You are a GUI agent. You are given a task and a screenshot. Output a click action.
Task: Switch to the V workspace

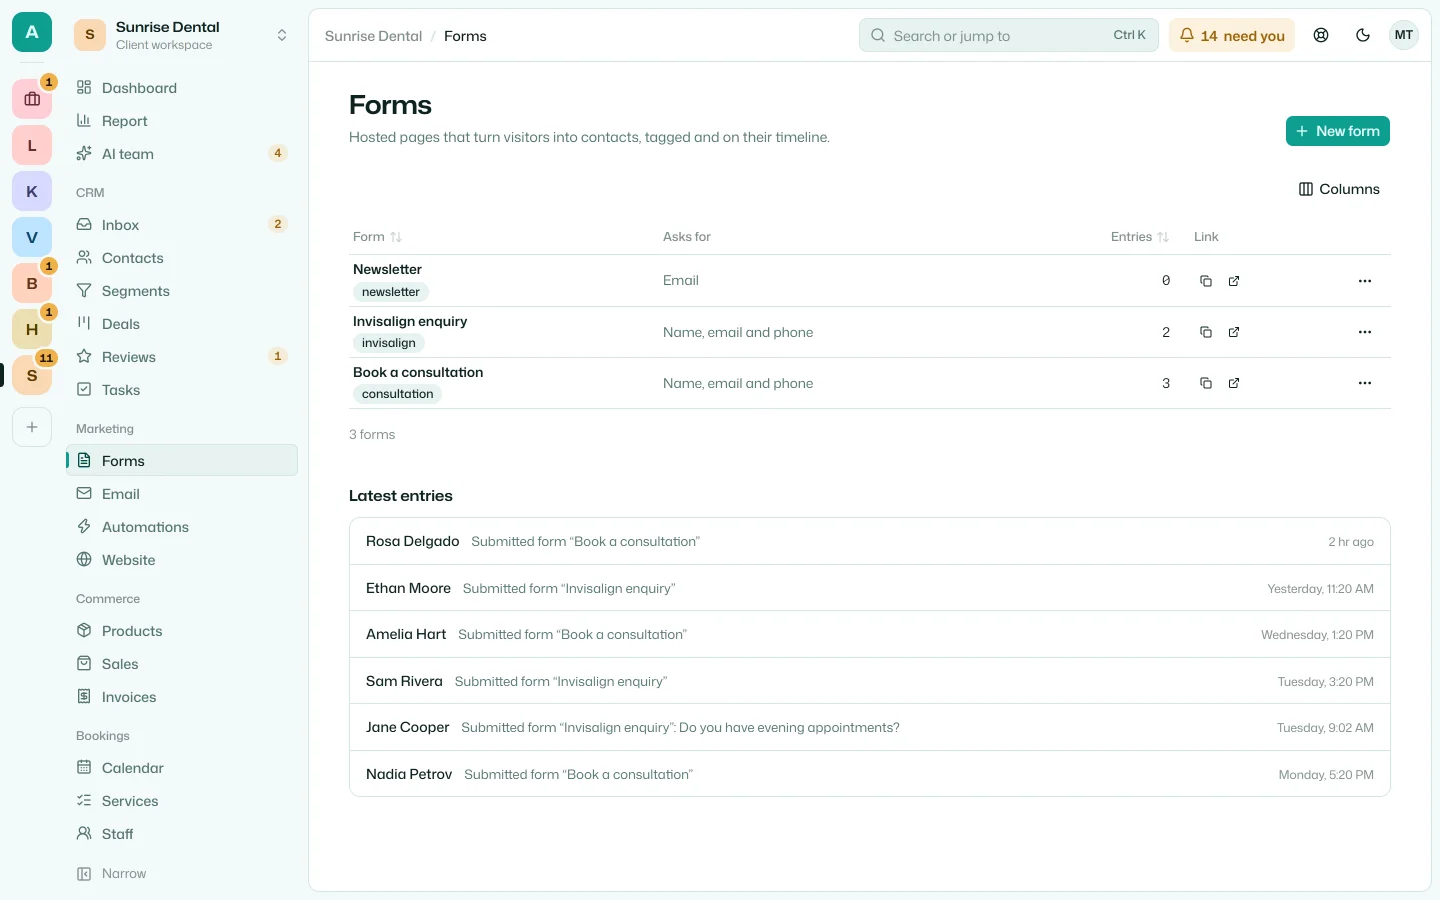click(32, 237)
